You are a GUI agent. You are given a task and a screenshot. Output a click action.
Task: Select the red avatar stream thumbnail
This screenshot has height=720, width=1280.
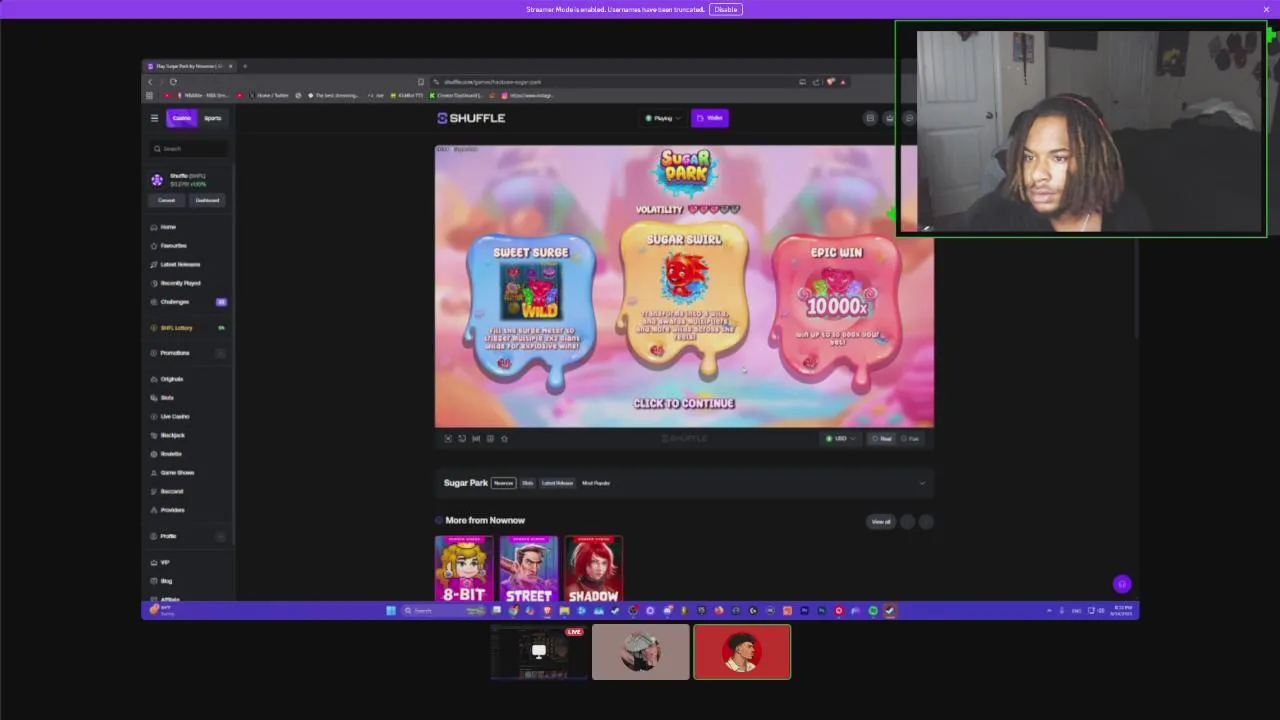click(742, 652)
